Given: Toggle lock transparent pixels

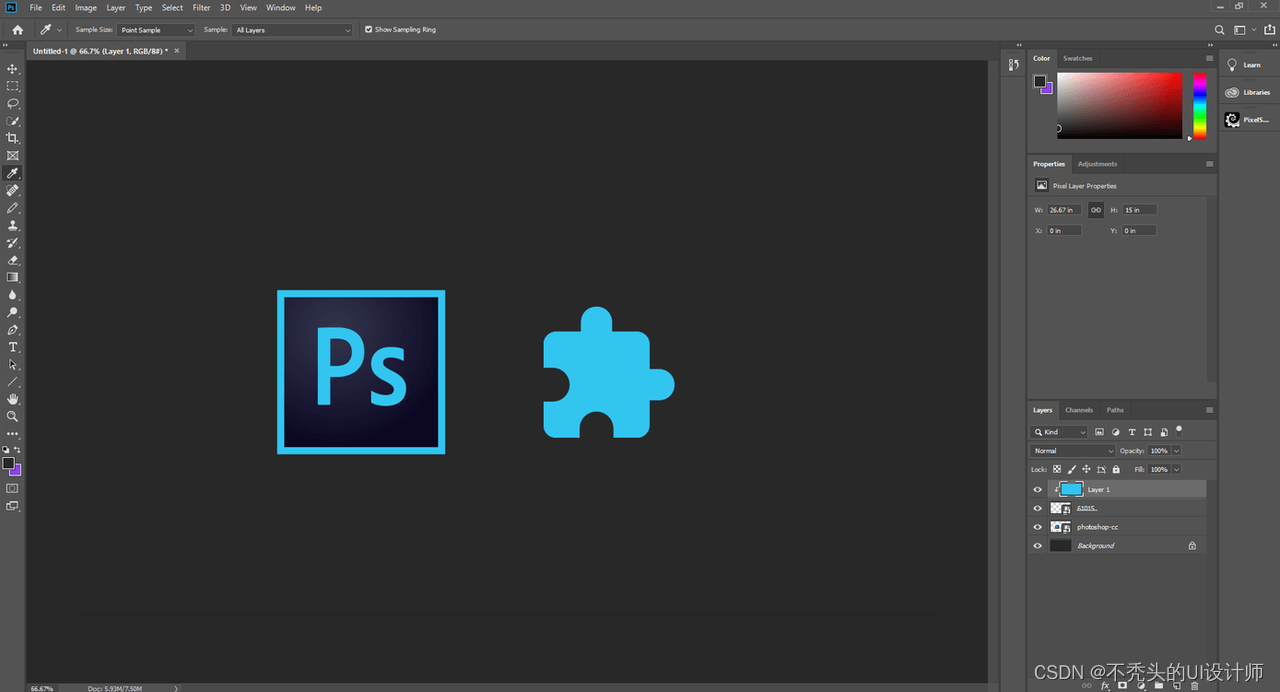Looking at the screenshot, I should 1057,469.
